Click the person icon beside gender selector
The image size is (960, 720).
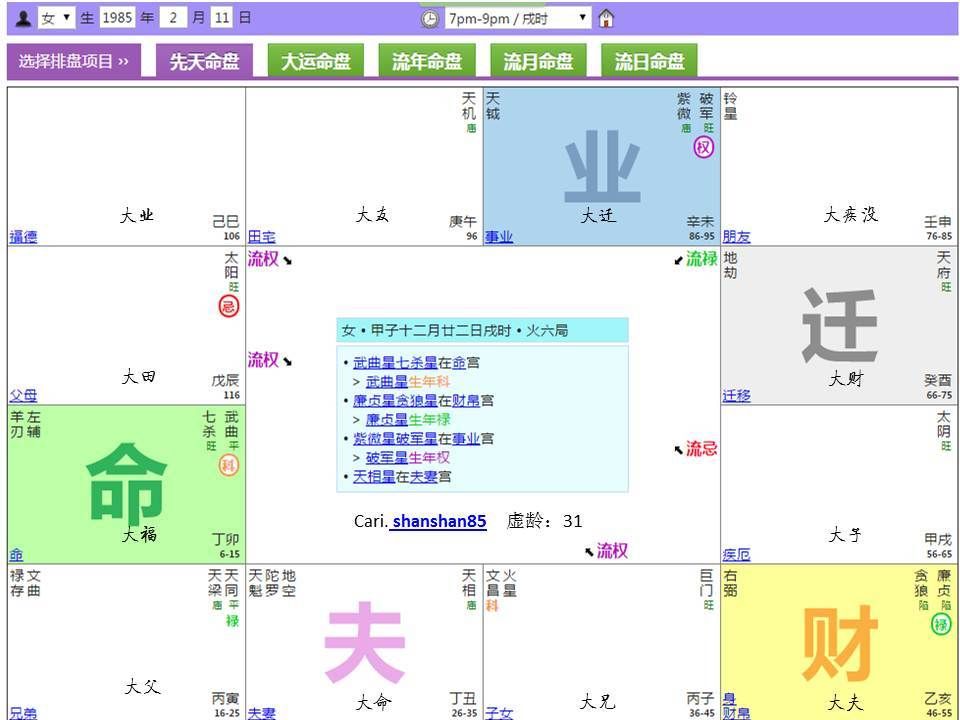tap(23, 18)
